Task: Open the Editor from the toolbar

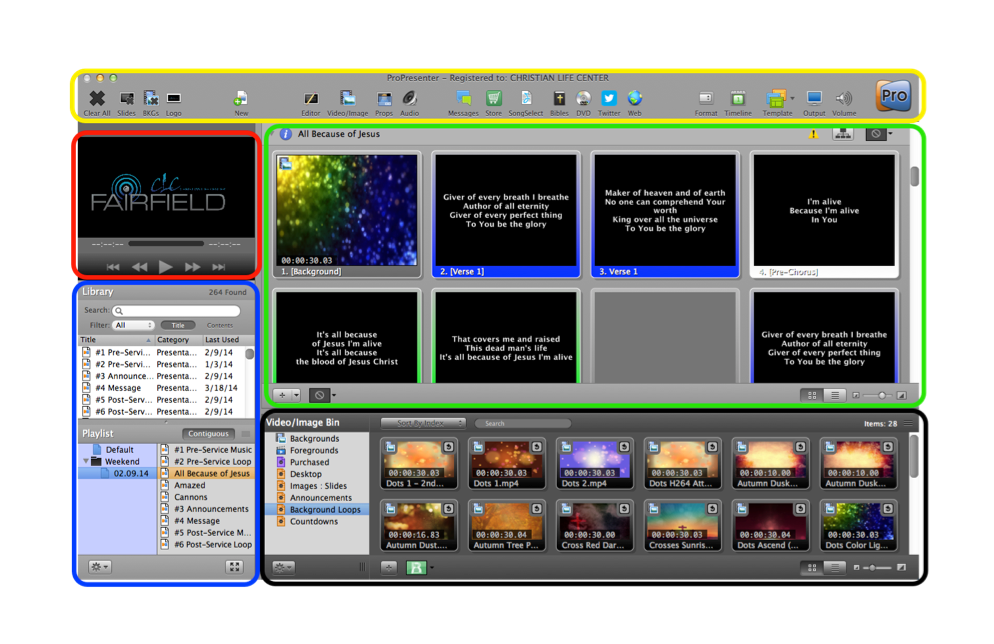Action: [311, 99]
